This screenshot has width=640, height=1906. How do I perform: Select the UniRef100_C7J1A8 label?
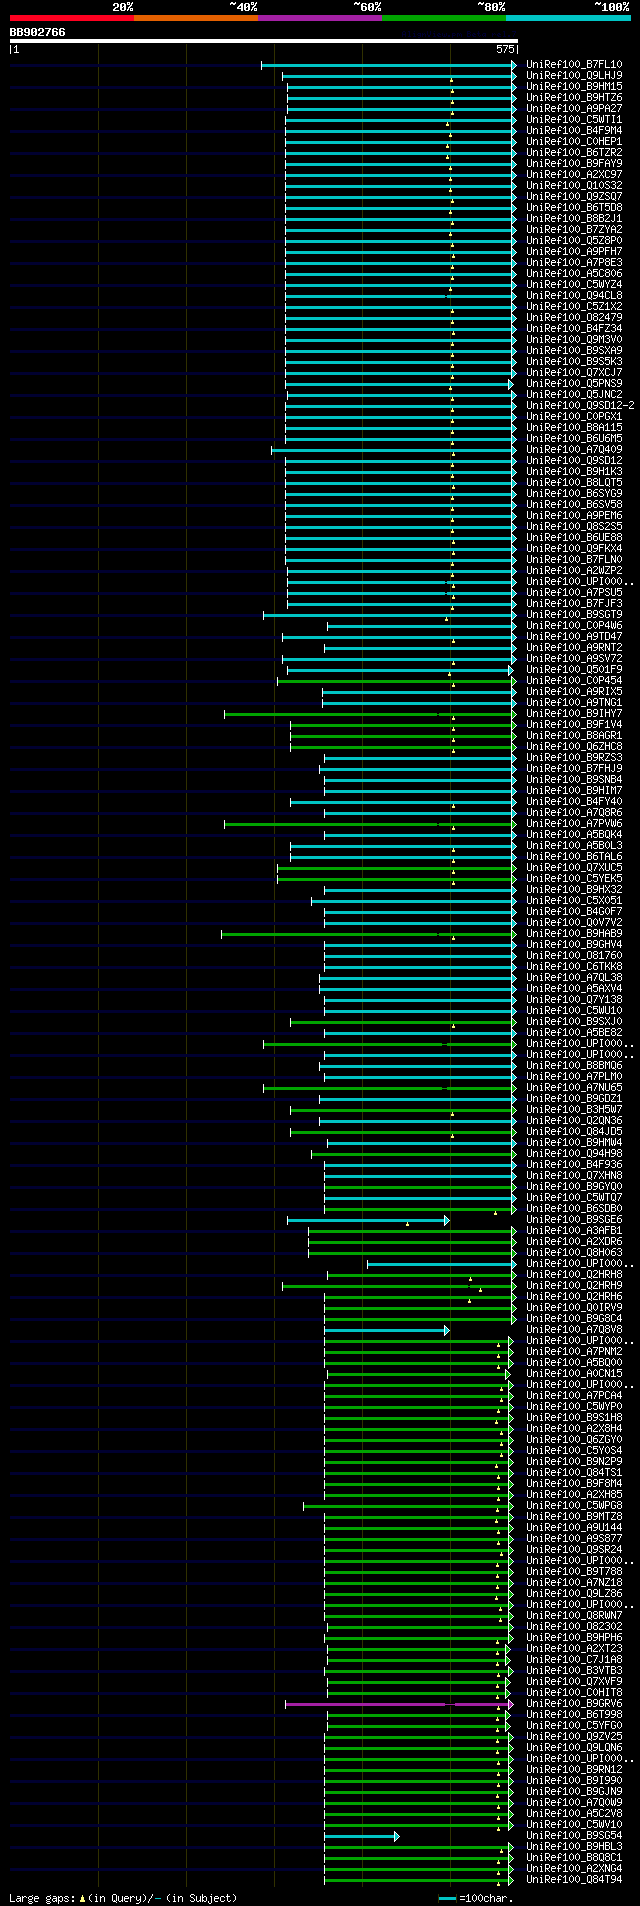[x=574, y=1660]
